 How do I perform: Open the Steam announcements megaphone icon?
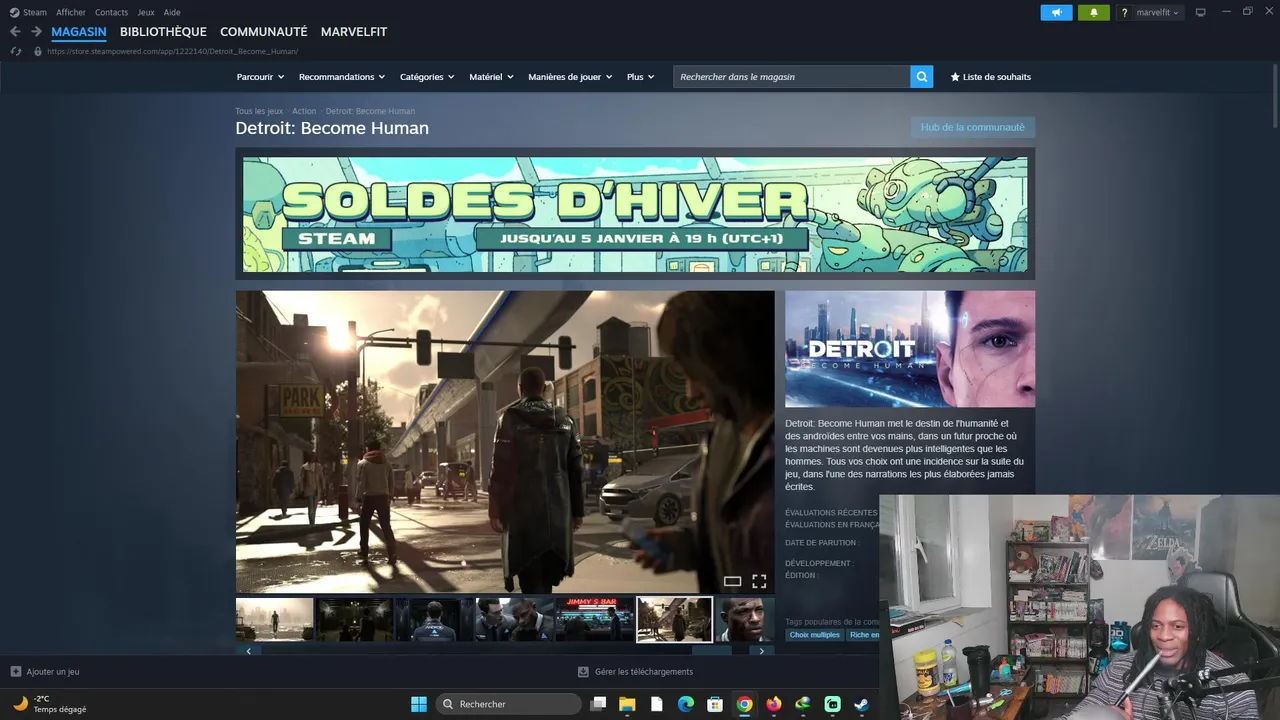point(1056,13)
